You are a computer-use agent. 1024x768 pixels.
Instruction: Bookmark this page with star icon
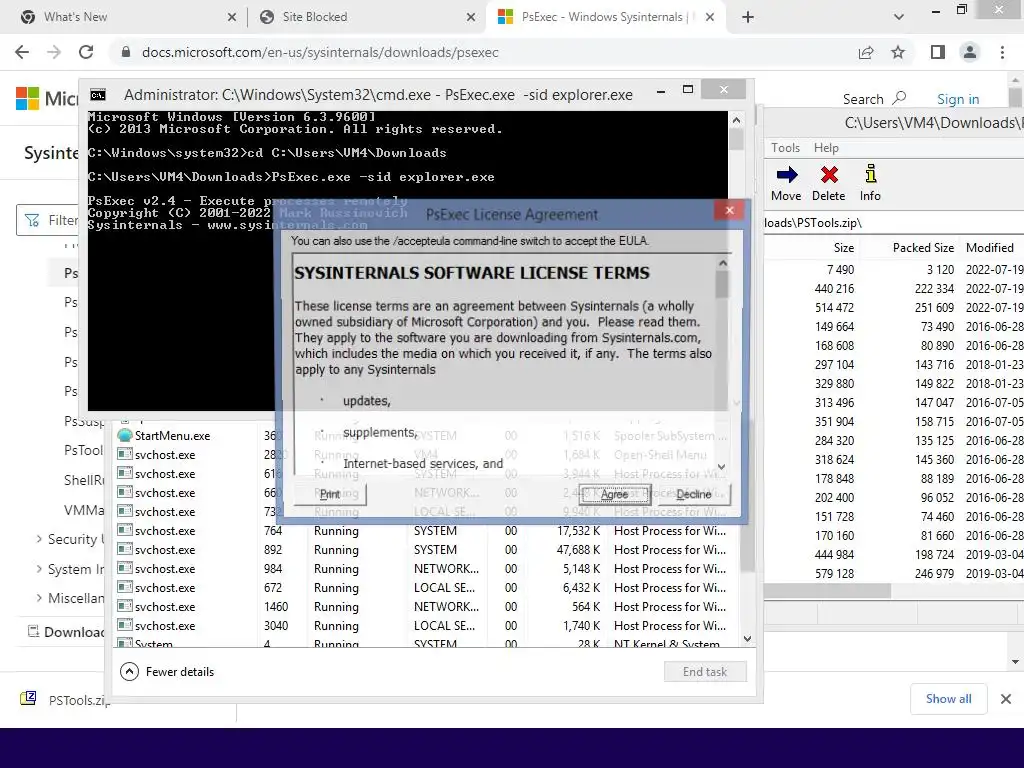(x=898, y=52)
